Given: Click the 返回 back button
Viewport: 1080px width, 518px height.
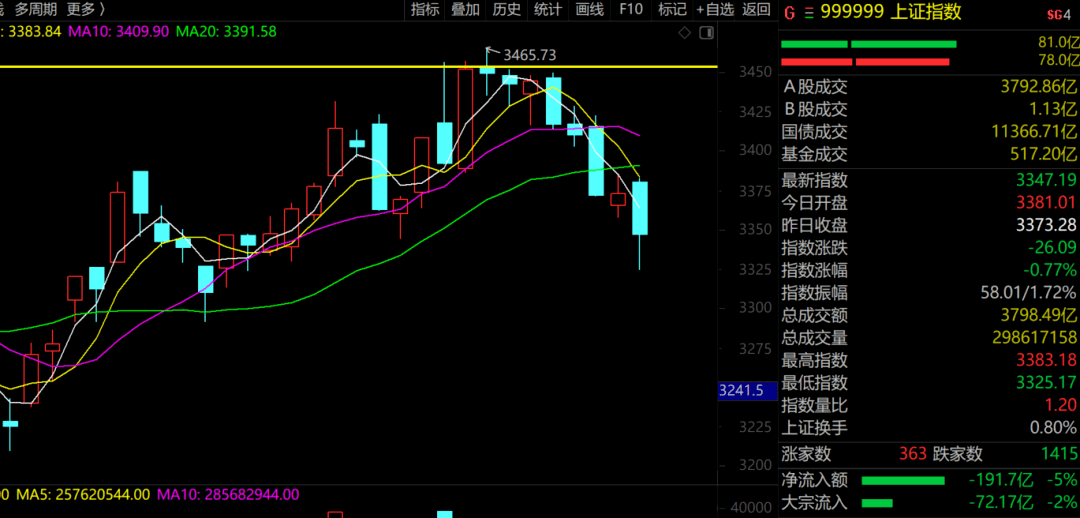Looking at the screenshot, I should [756, 10].
